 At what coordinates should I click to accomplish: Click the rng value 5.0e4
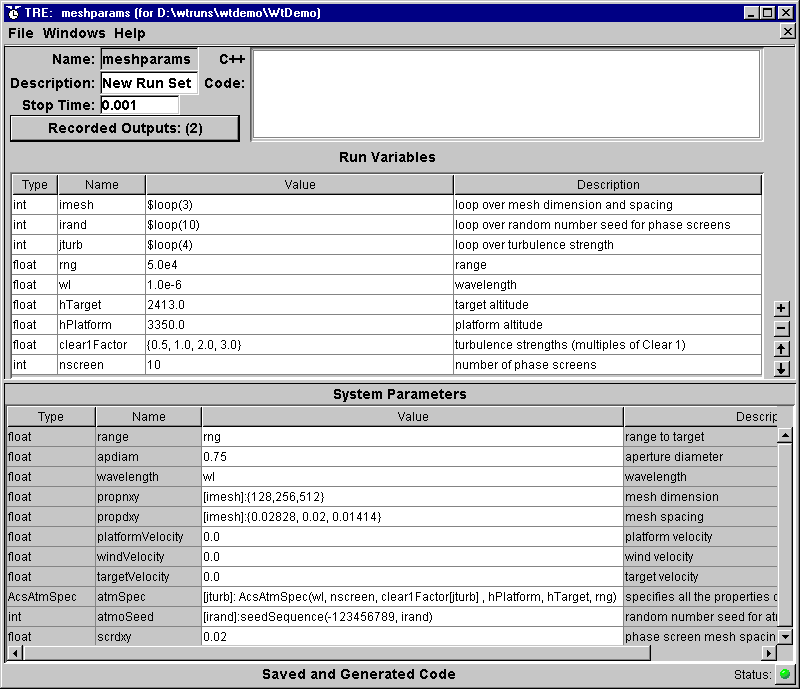click(x=299, y=265)
